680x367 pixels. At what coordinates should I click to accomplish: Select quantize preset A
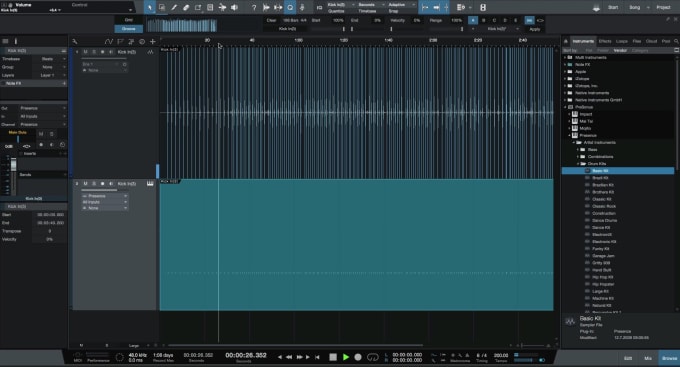coord(473,20)
